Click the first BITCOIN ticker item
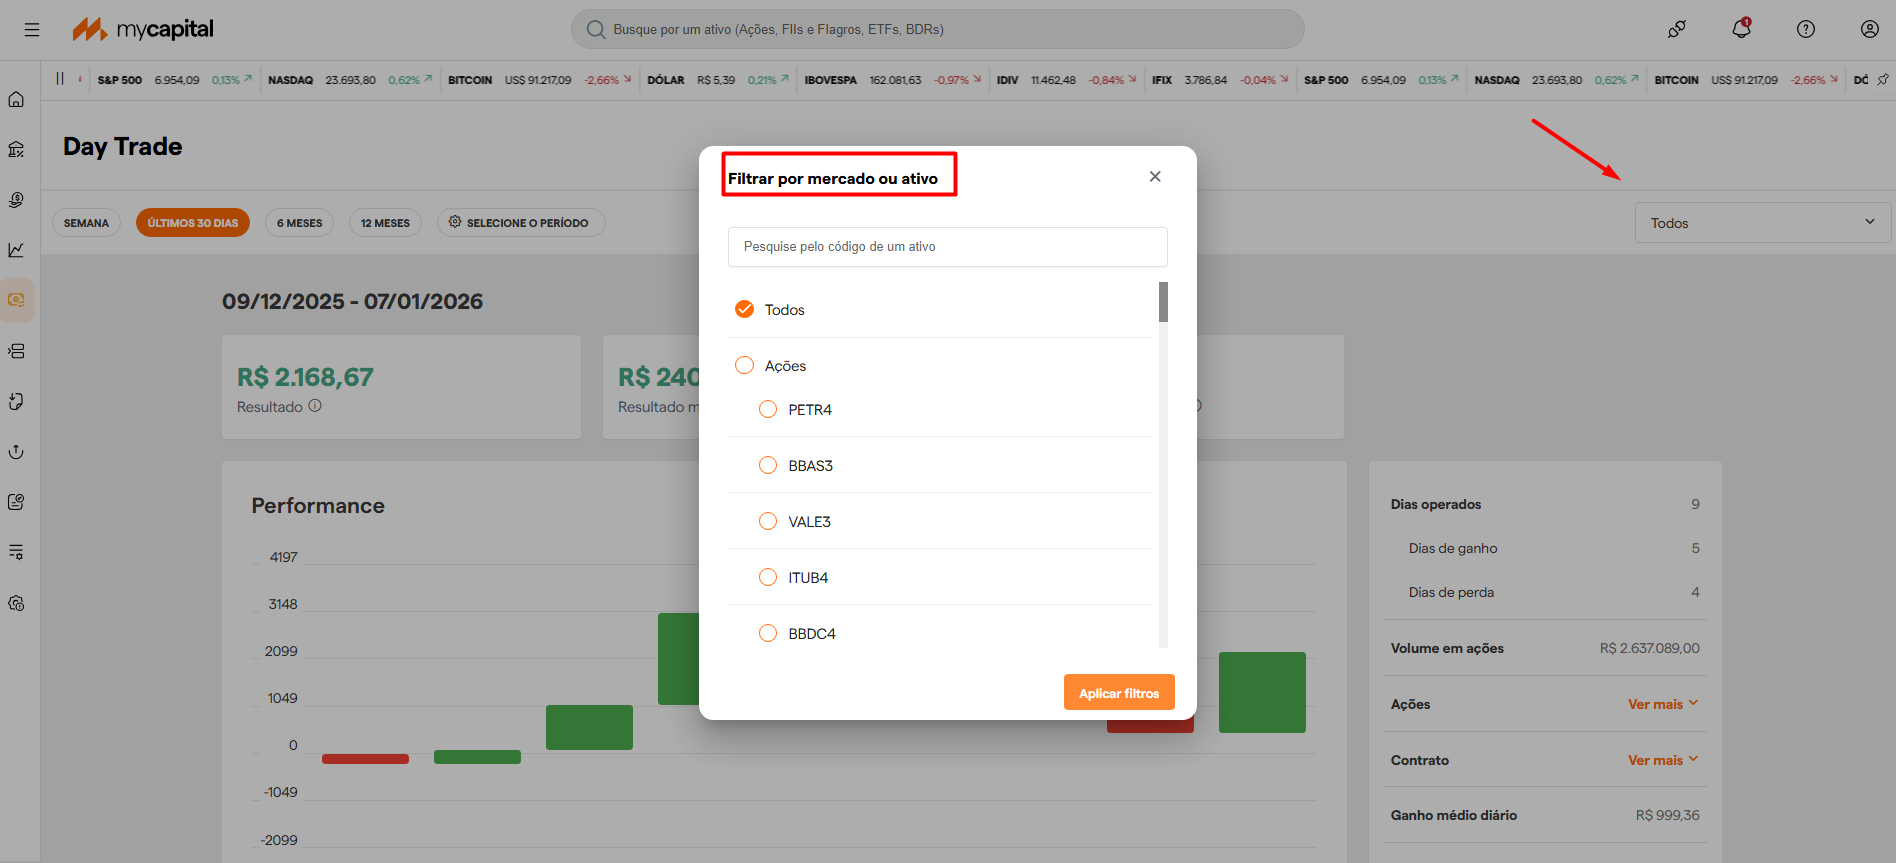 coord(540,80)
